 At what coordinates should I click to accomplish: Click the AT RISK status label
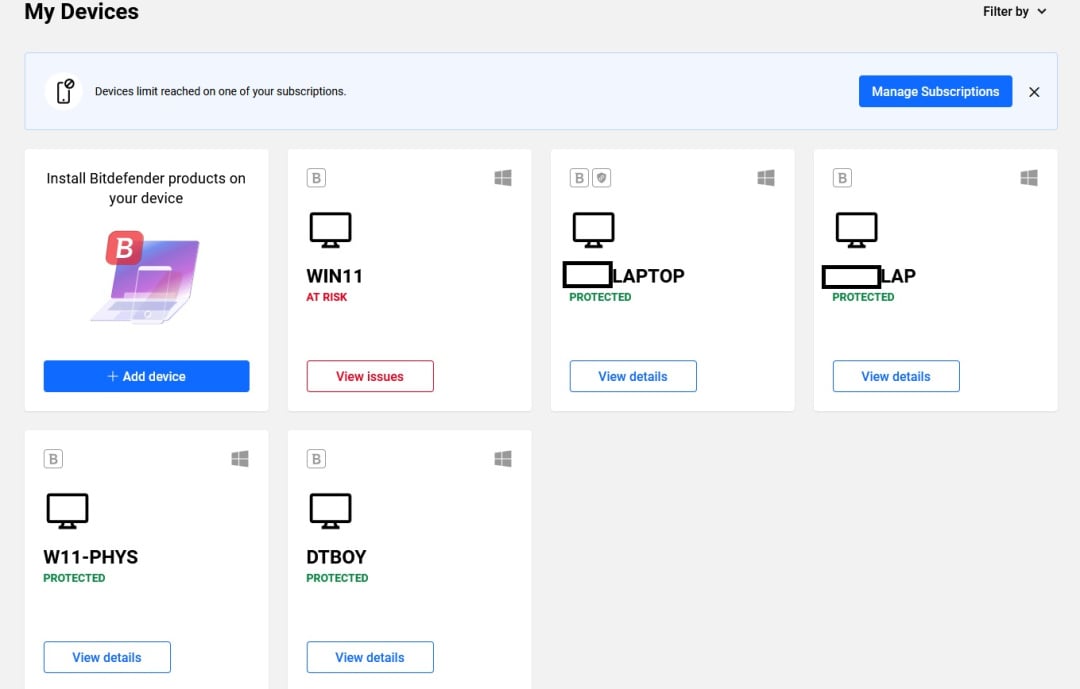coord(326,297)
